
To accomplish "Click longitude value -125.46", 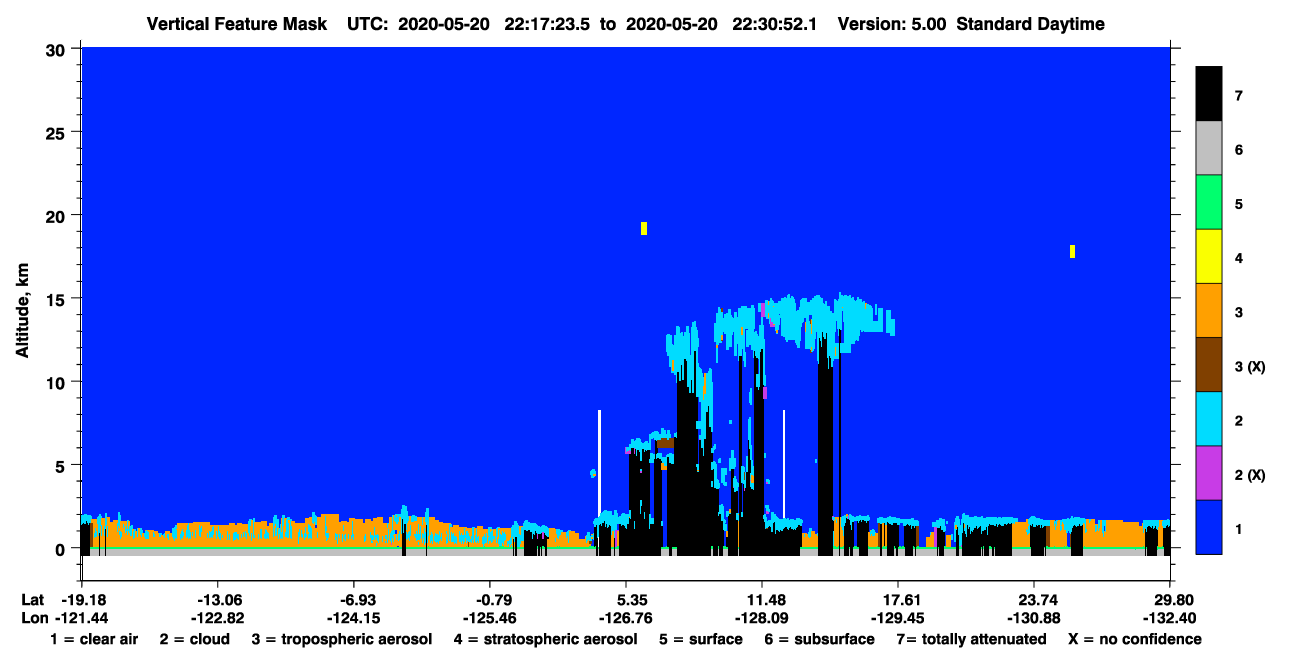I will pyautogui.click(x=489, y=617).
